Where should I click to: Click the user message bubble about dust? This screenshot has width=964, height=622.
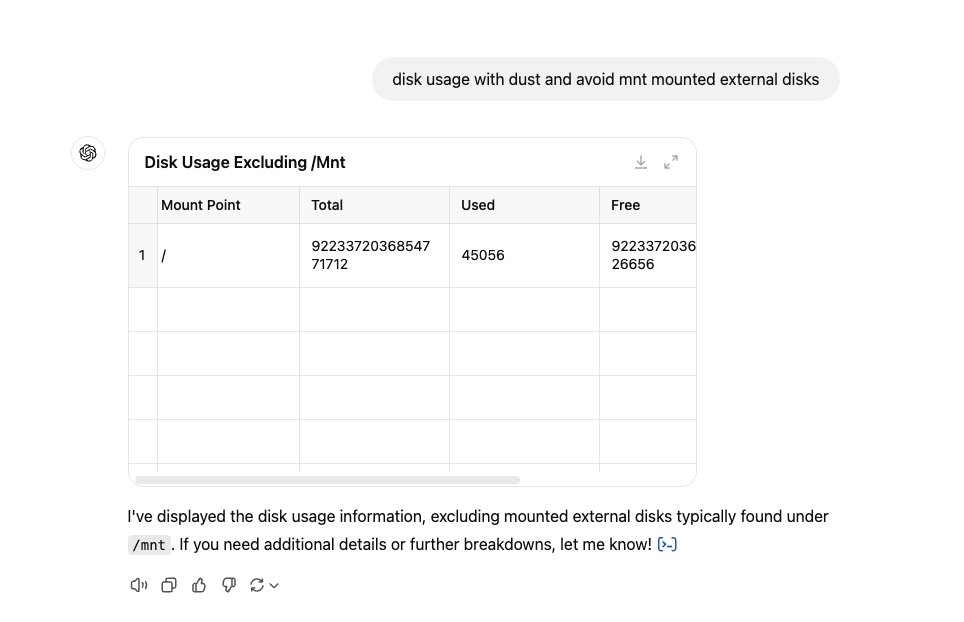coord(606,79)
